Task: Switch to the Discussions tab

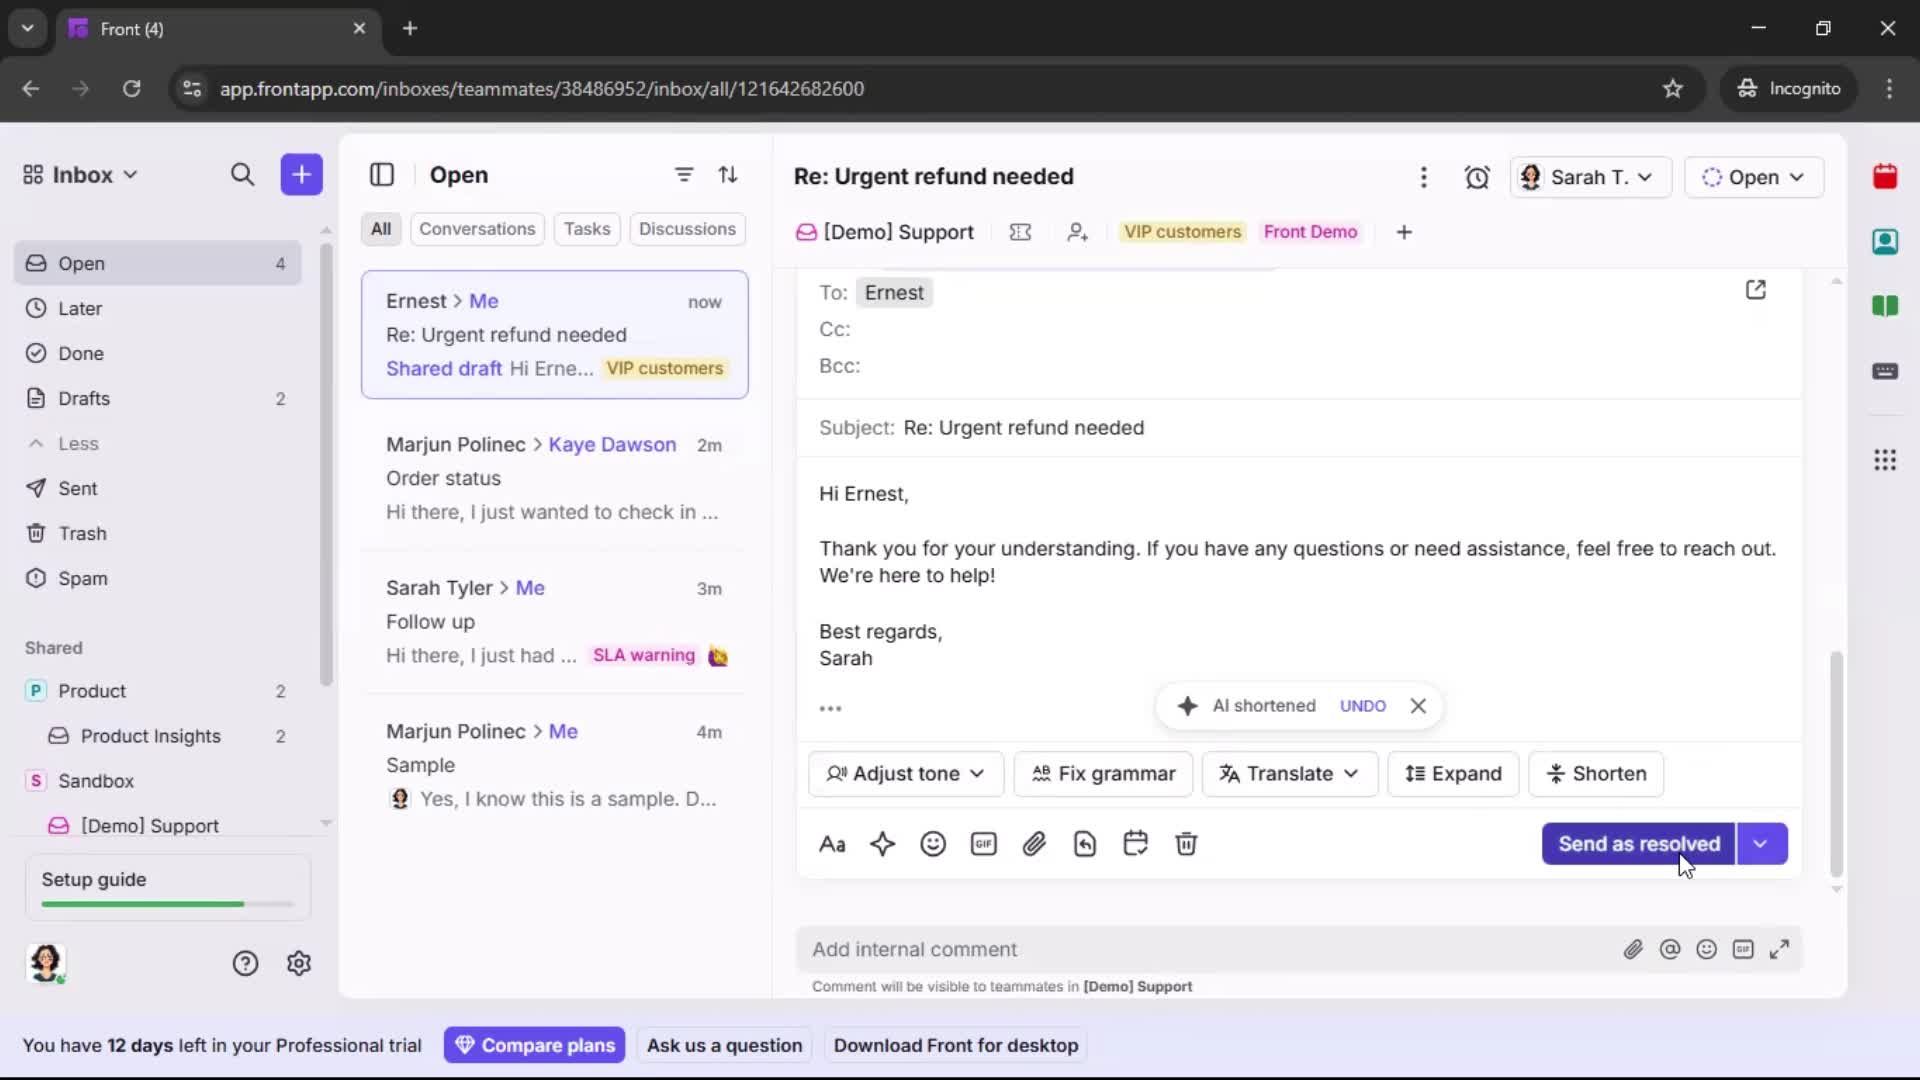Action: [688, 229]
